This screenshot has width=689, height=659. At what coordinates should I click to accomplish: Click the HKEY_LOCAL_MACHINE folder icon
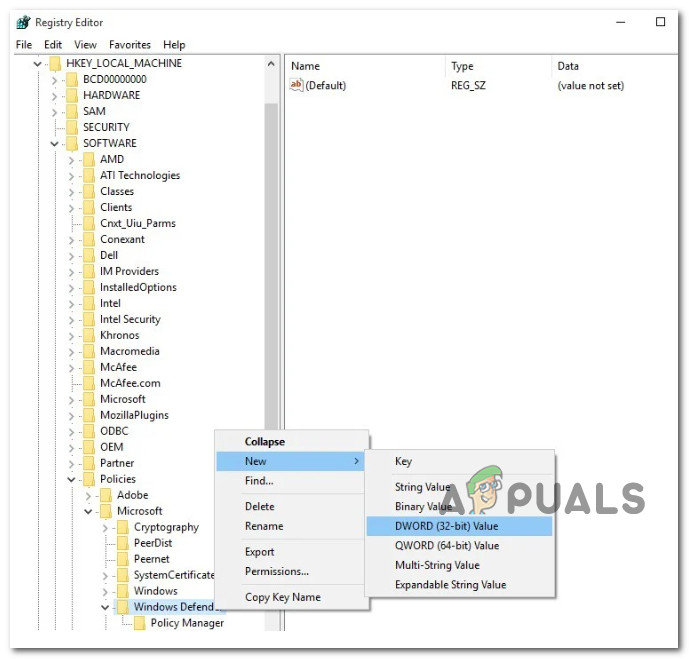[56, 63]
